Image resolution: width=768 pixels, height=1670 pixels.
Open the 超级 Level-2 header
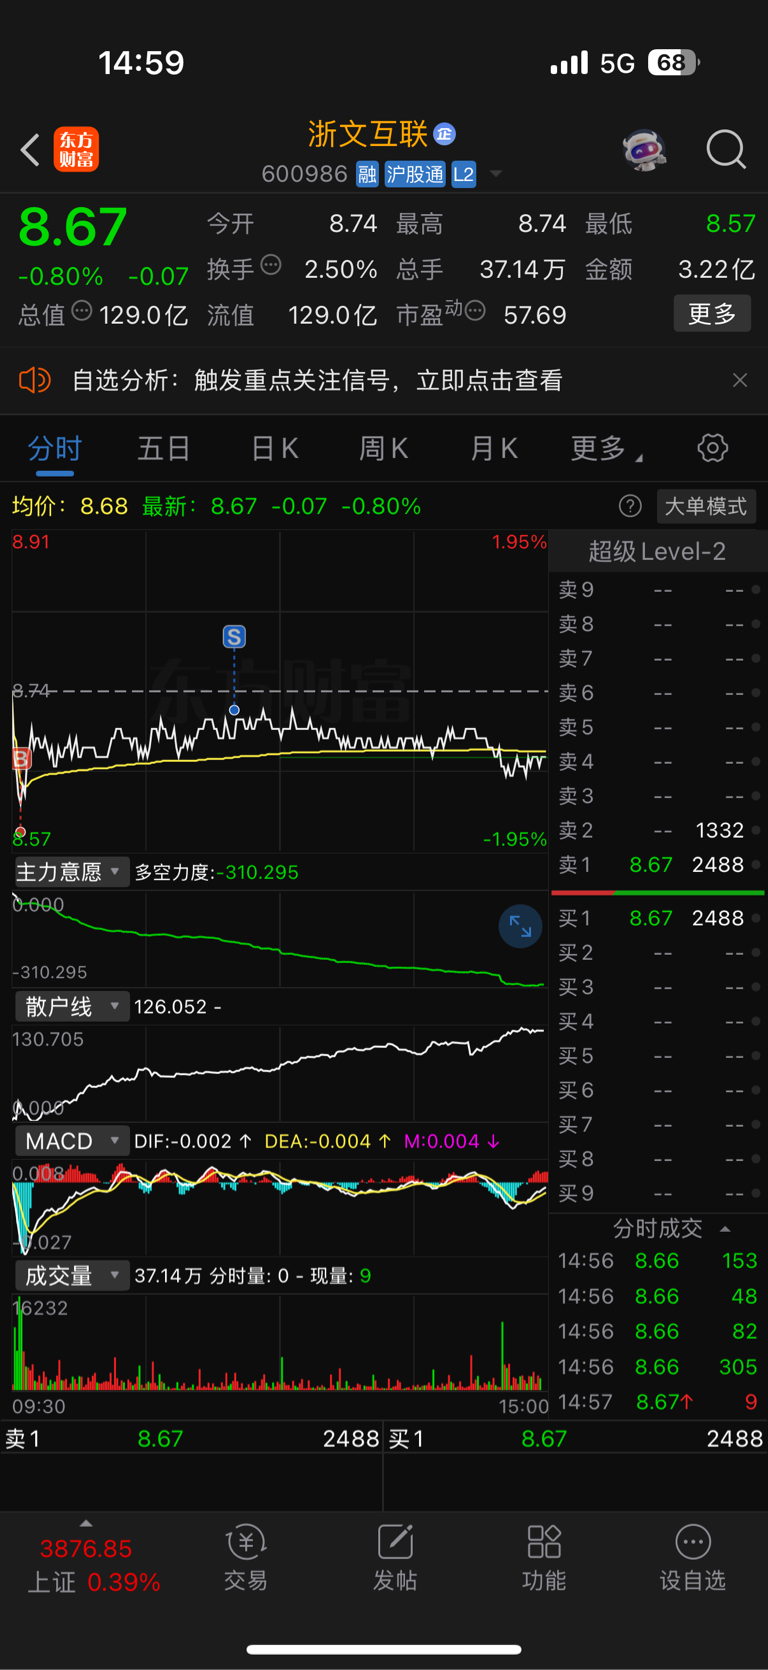pyautogui.click(x=657, y=551)
